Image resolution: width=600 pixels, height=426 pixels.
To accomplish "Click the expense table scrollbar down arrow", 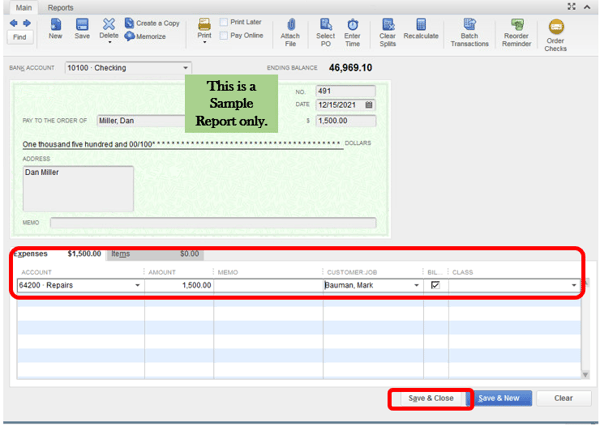I will click(585, 375).
